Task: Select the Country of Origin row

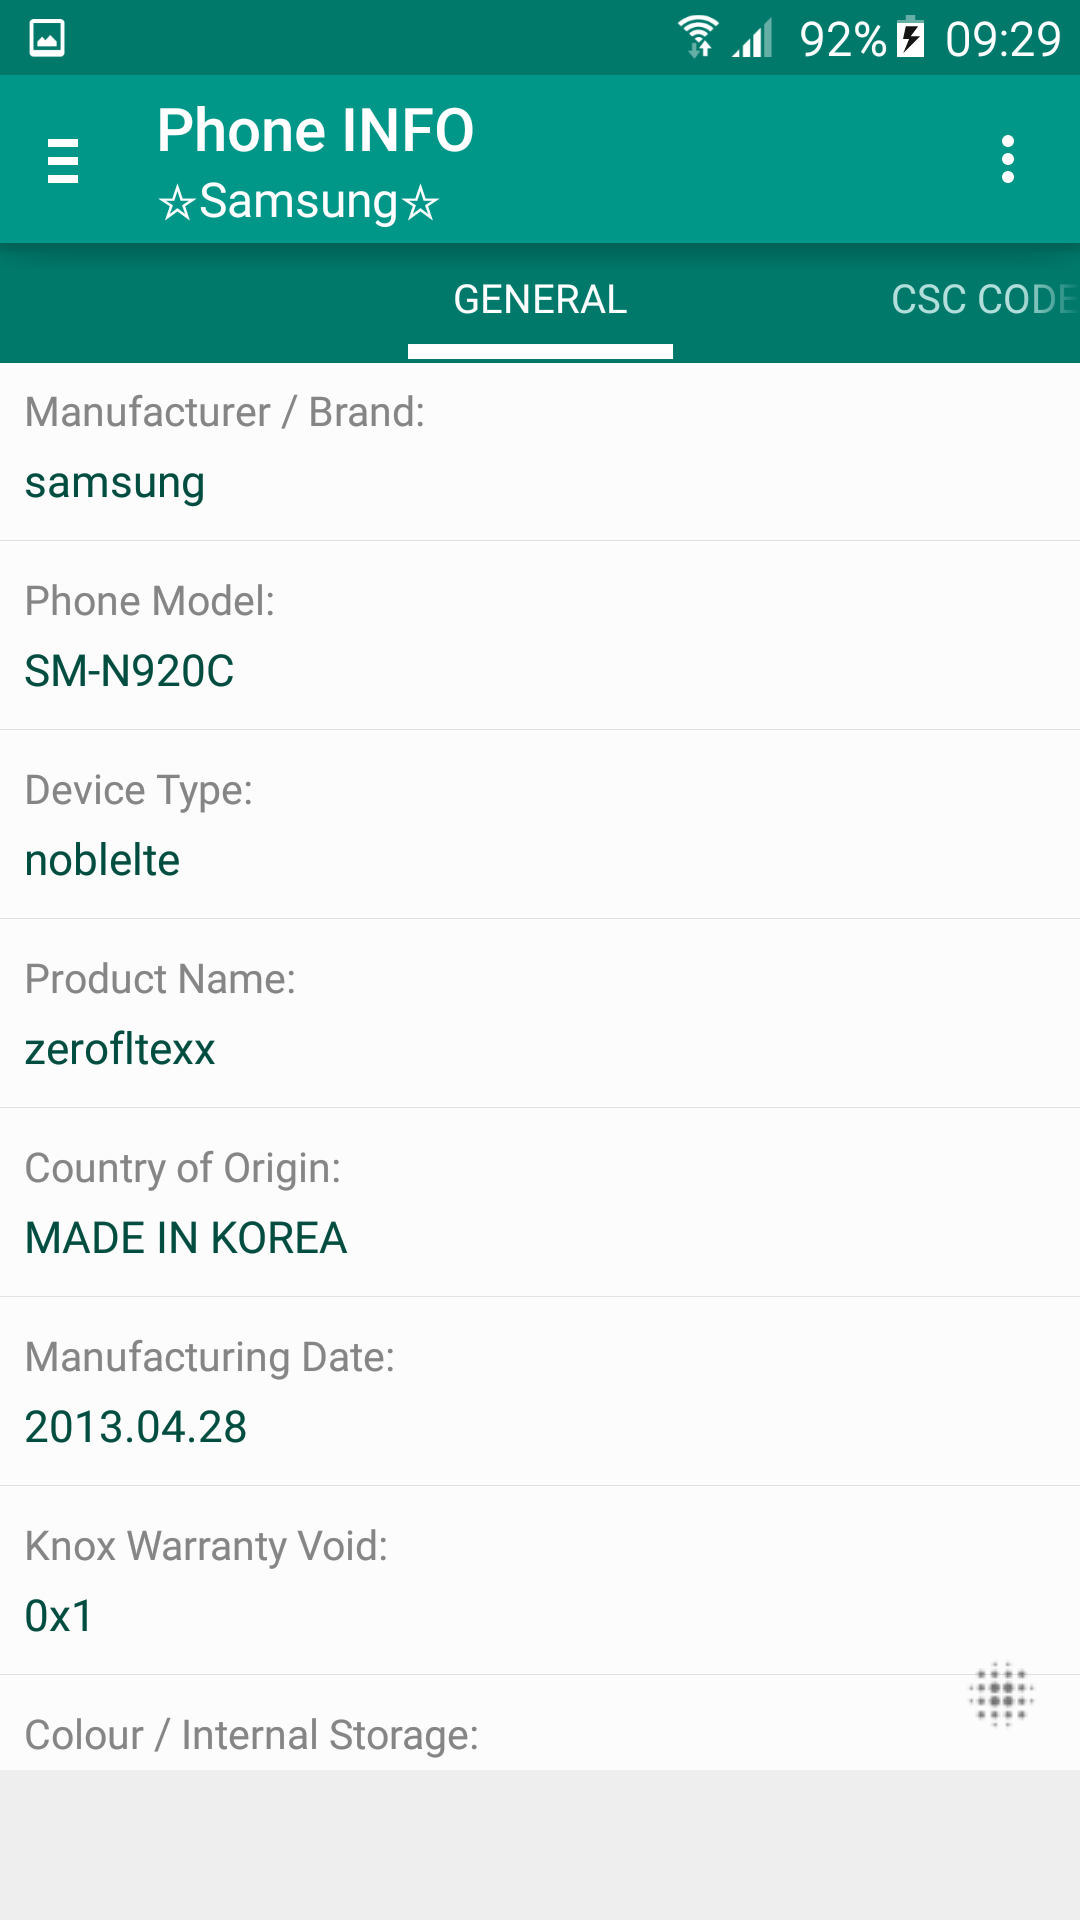Action: click(540, 1203)
